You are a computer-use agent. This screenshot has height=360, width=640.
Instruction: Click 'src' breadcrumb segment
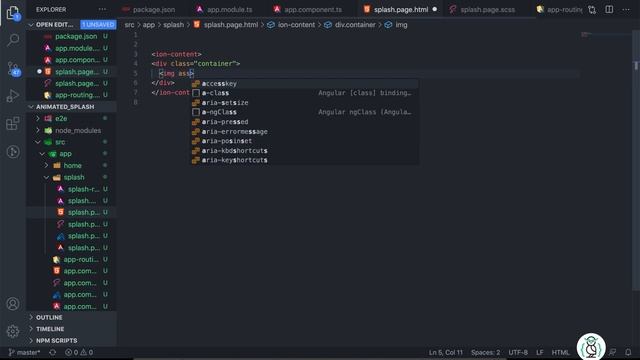(x=129, y=25)
